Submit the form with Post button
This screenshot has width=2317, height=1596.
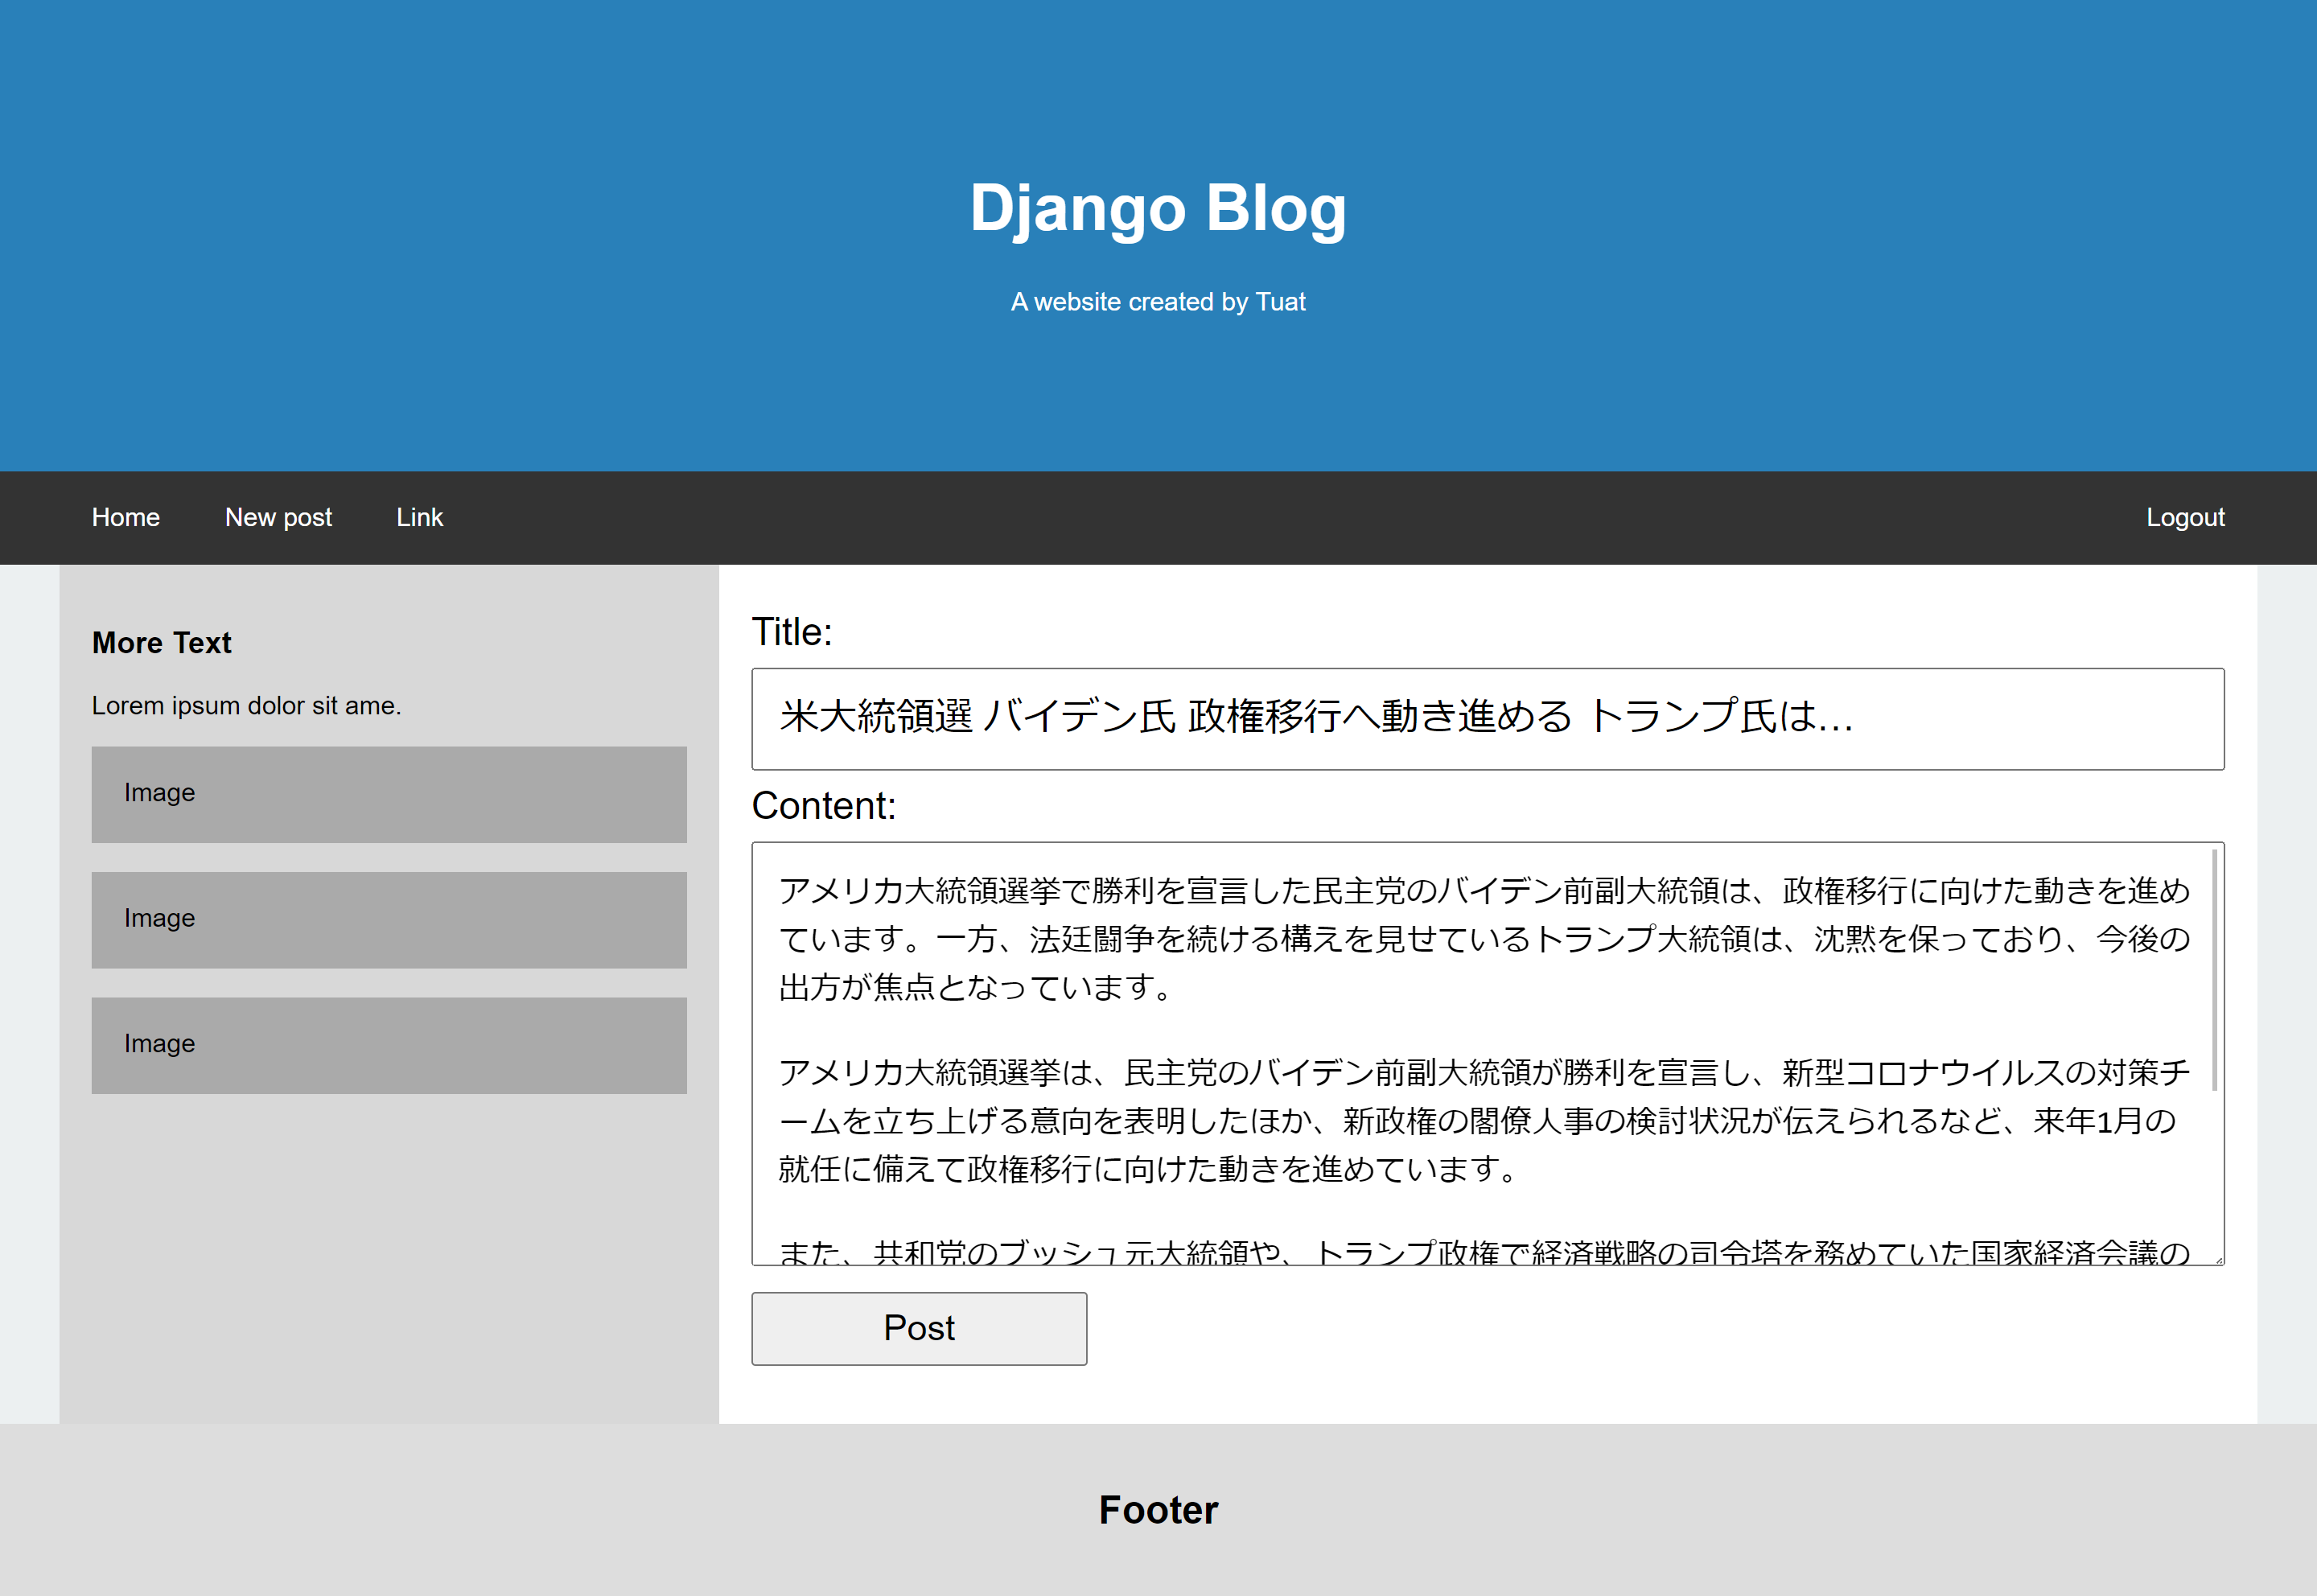click(x=919, y=1328)
